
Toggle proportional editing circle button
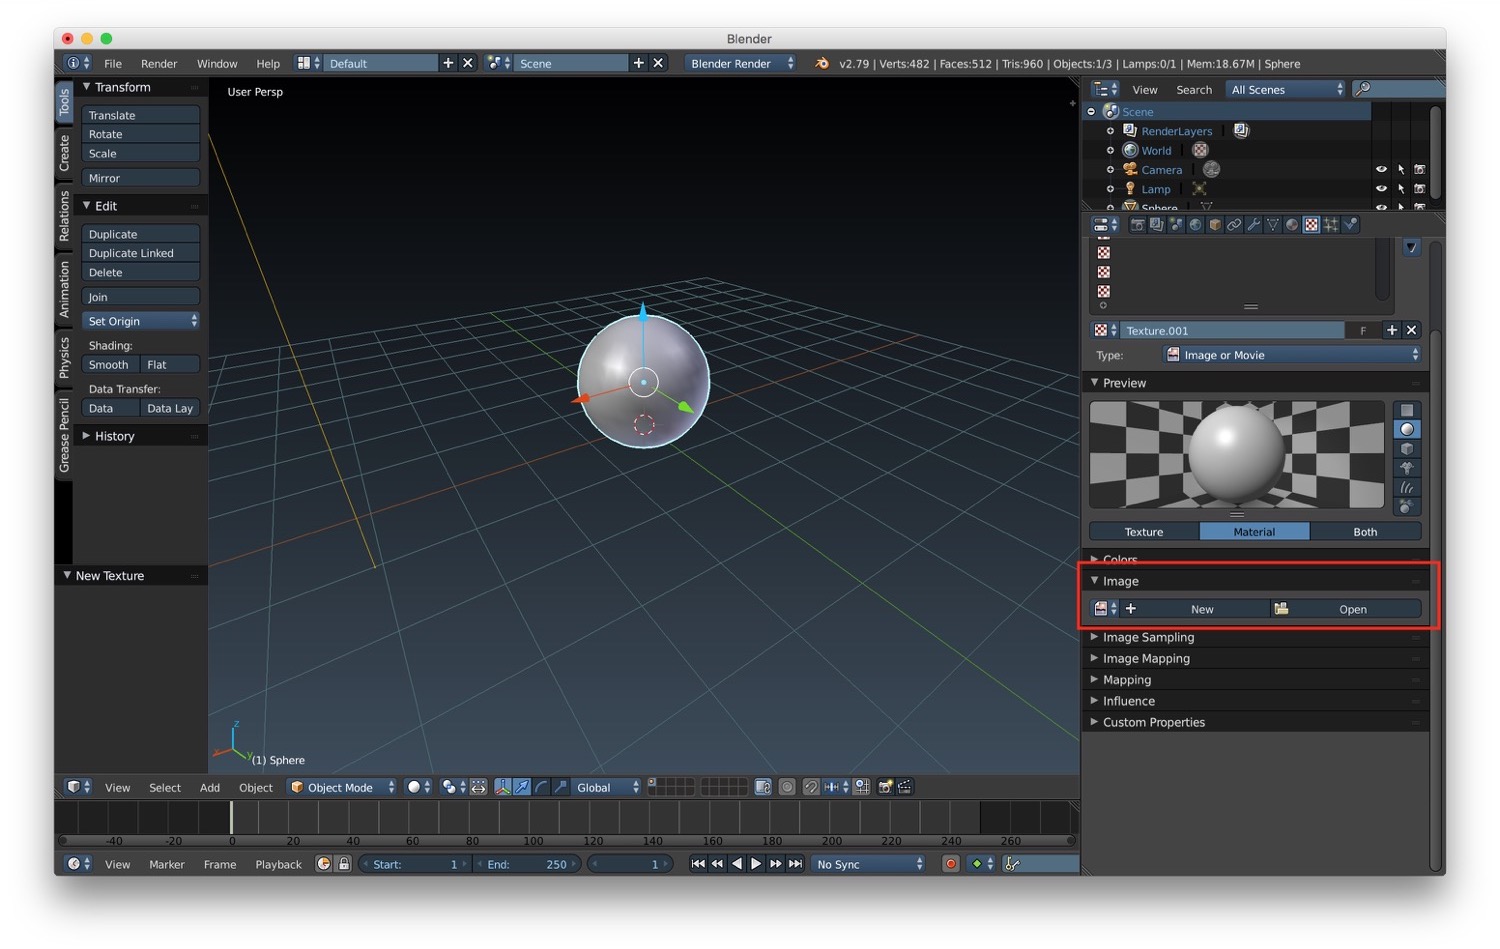[787, 787]
